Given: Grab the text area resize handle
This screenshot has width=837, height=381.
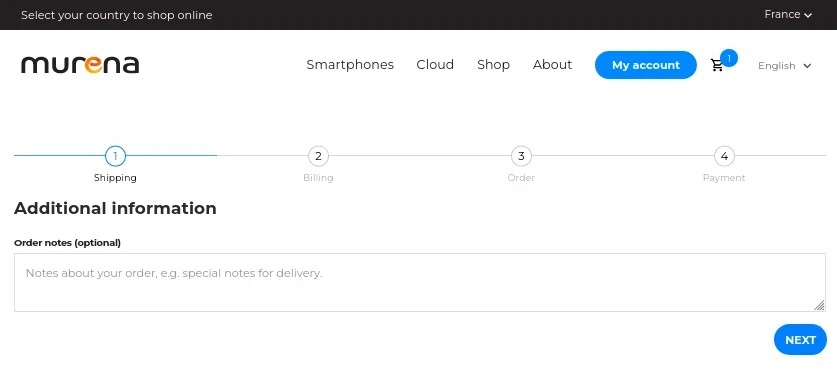Looking at the screenshot, I should click(x=819, y=305).
